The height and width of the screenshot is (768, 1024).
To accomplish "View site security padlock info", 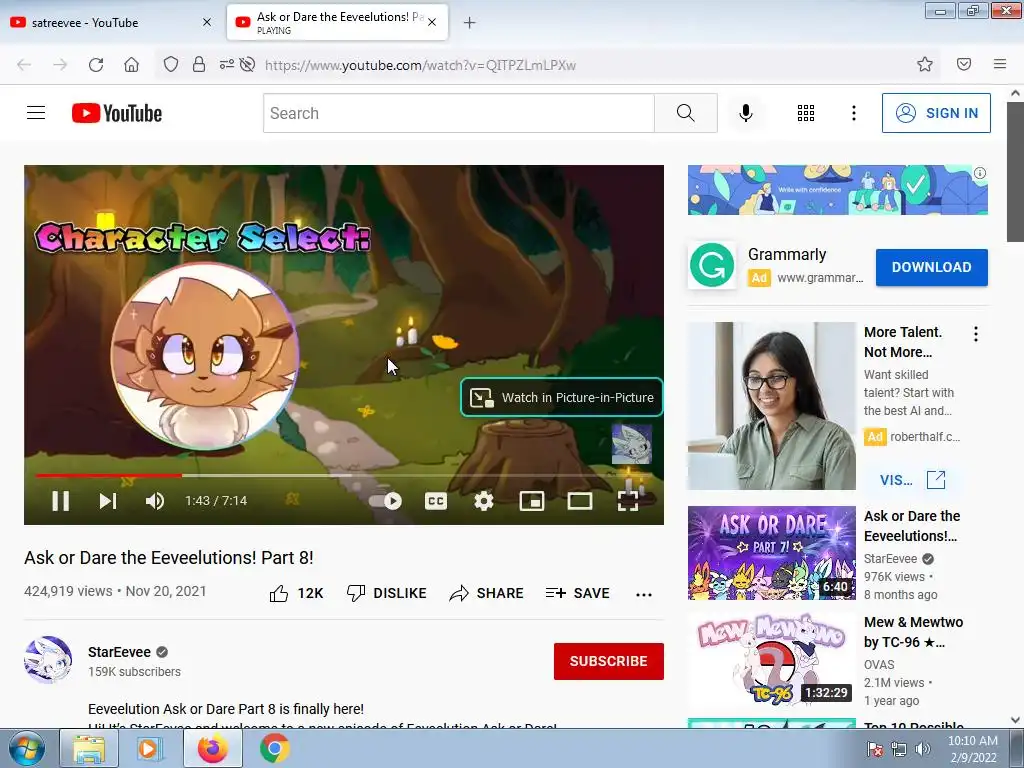I will pos(199,65).
